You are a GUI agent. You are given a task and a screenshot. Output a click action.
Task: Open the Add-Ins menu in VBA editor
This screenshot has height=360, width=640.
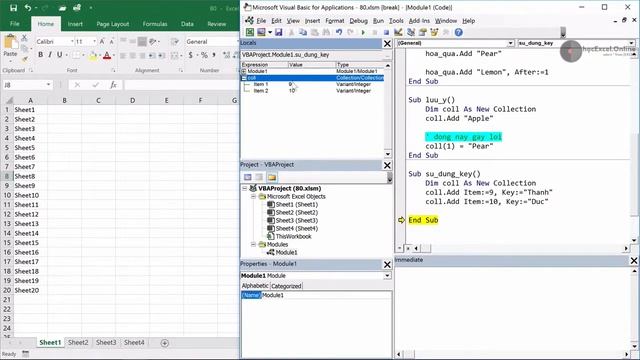coord(419,20)
